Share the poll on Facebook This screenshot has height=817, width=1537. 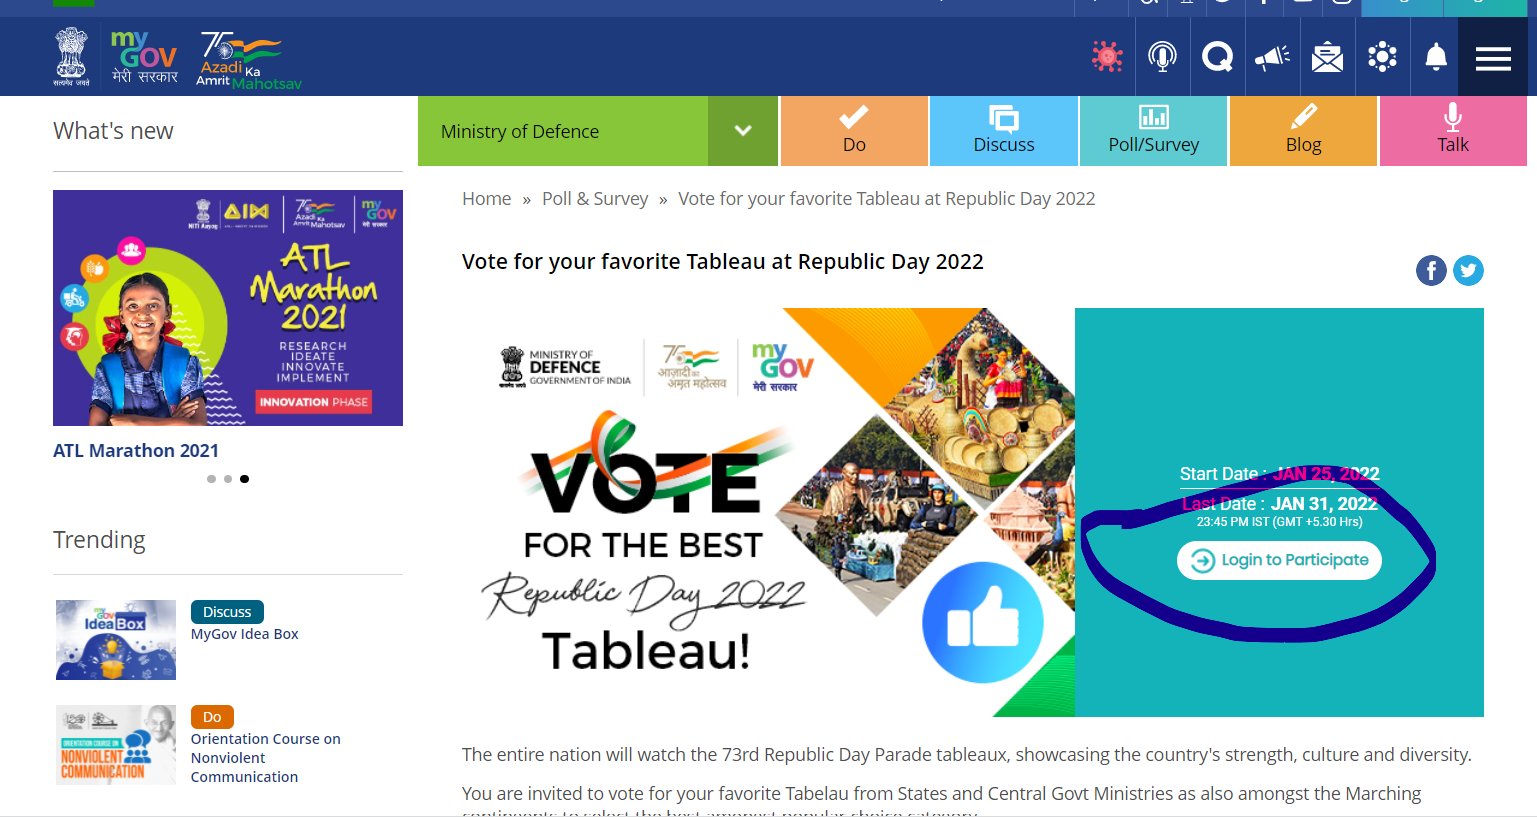tap(1431, 270)
